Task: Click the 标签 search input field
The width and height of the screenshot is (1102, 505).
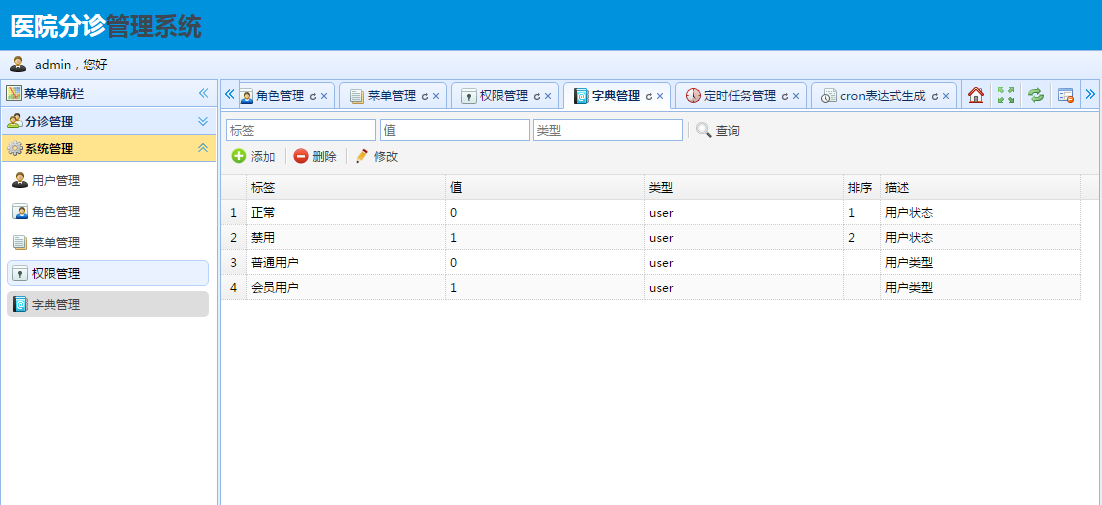Action: (x=301, y=130)
